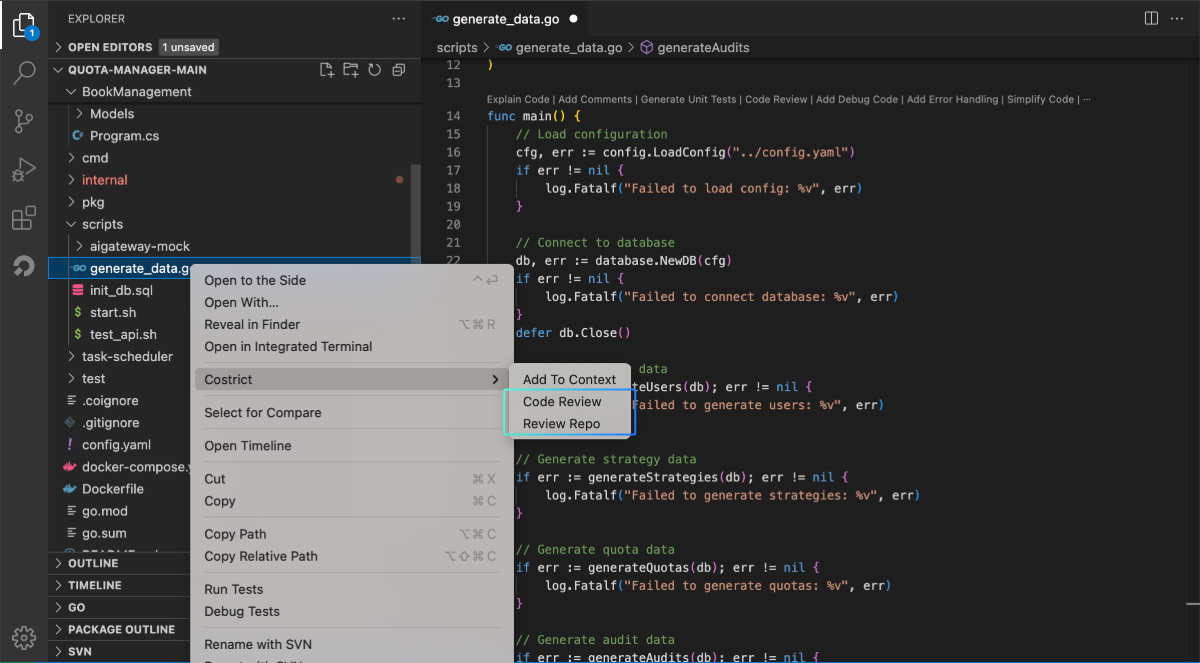Select Code Review from Costrict submenu

(562, 402)
